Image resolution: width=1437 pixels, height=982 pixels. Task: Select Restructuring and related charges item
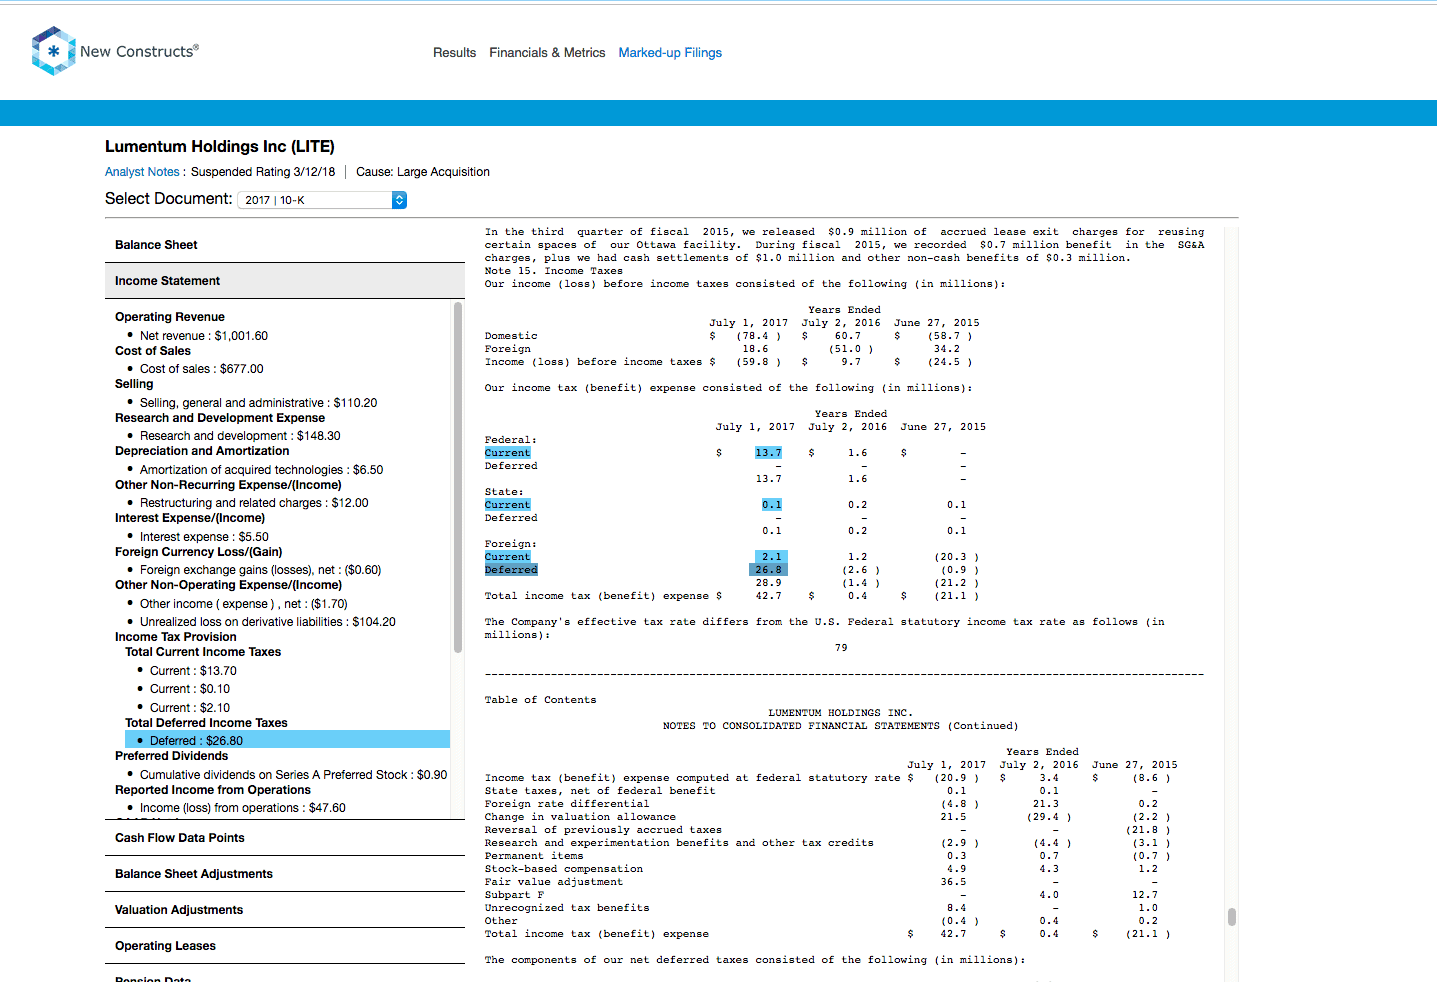pyautogui.click(x=254, y=503)
